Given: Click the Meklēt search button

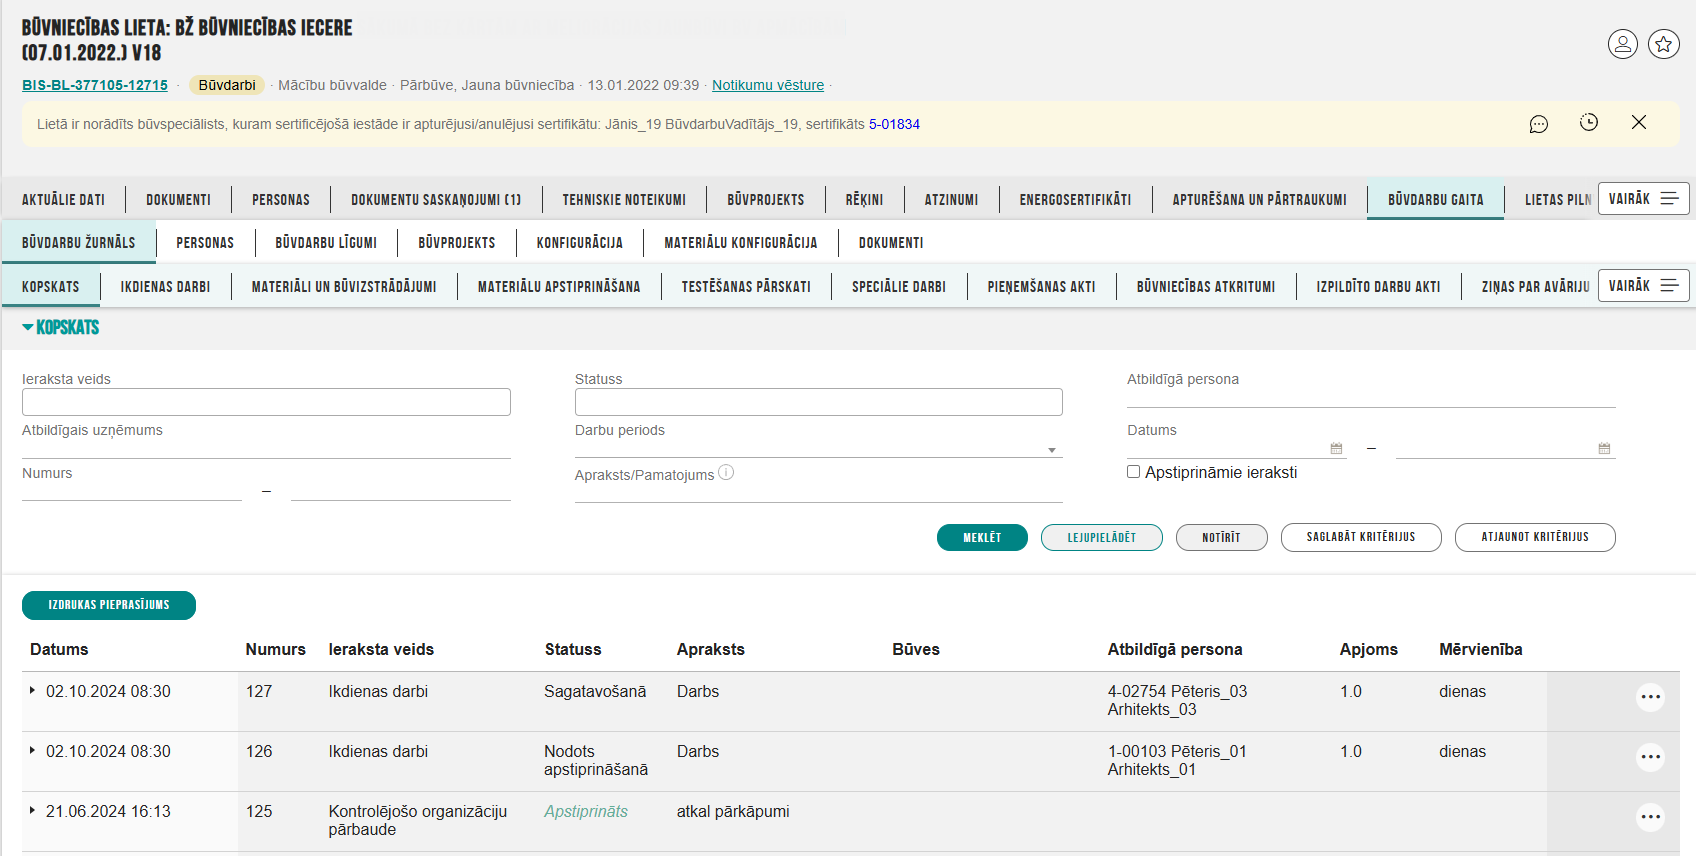Looking at the screenshot, I should [982, 538].
